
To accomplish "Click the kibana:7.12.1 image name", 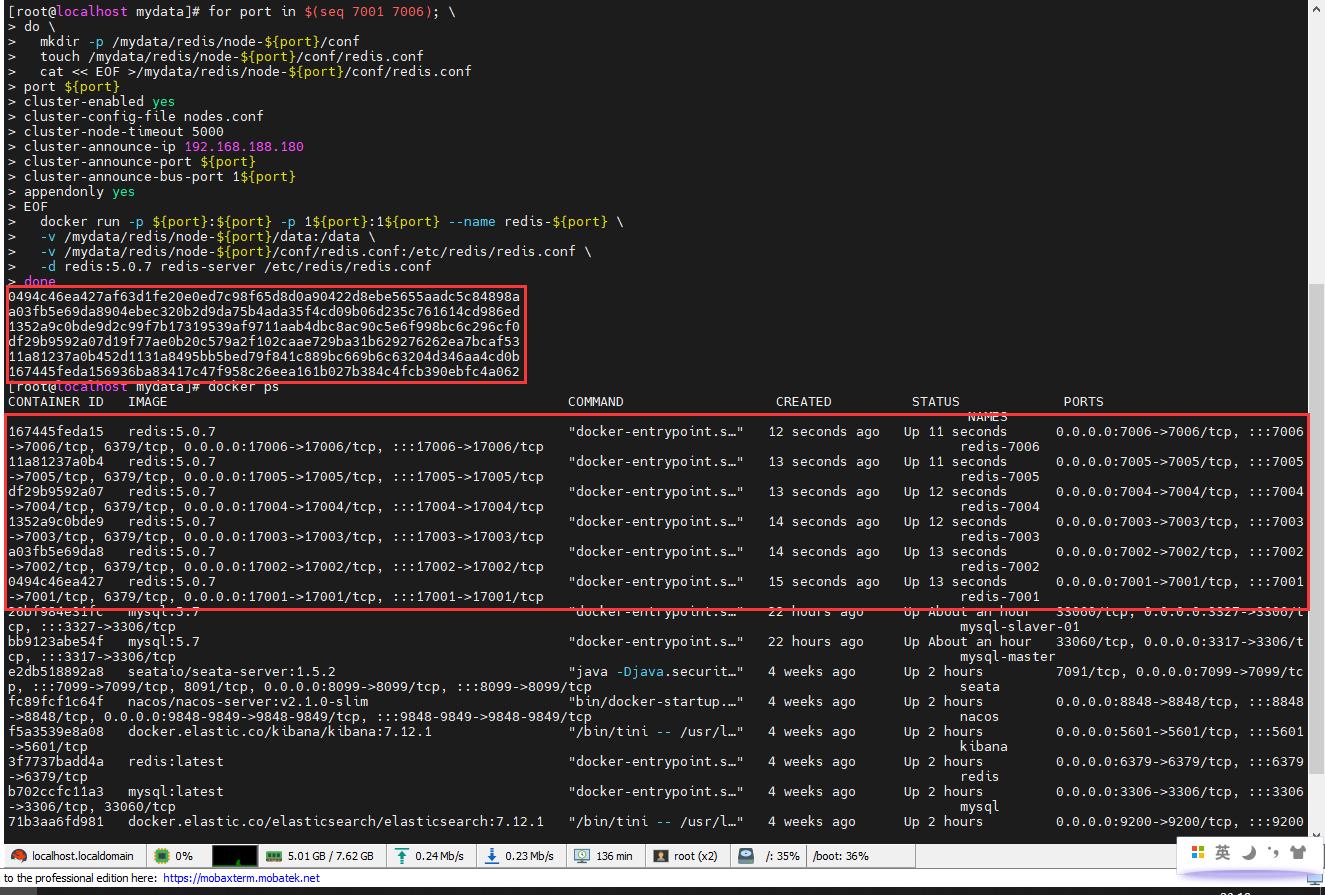I will tap(280, 732).
